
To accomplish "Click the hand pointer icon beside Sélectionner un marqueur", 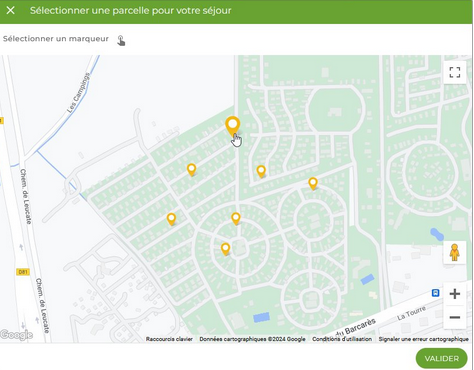I will [x=121, y=41].
